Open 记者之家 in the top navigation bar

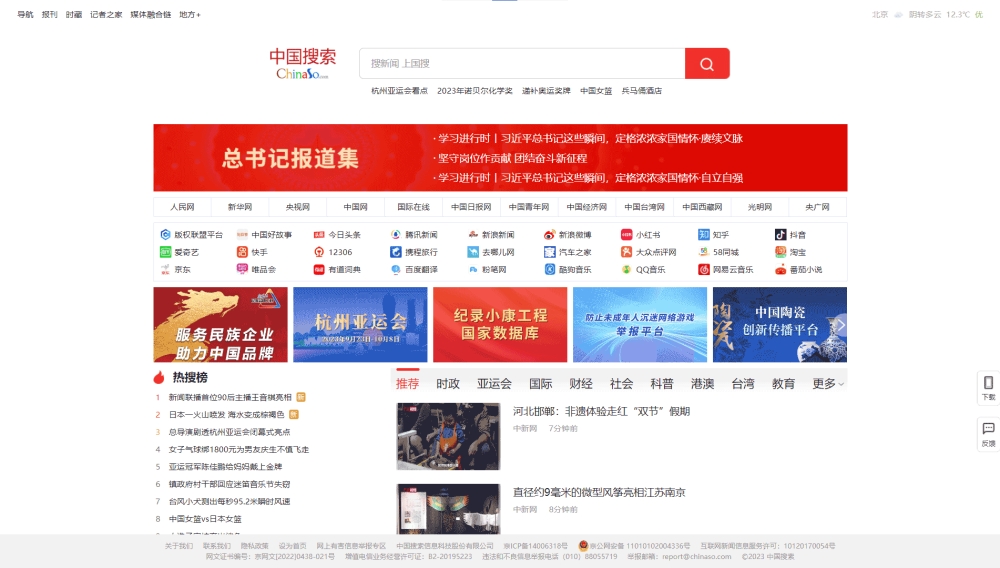click(106, 15)
